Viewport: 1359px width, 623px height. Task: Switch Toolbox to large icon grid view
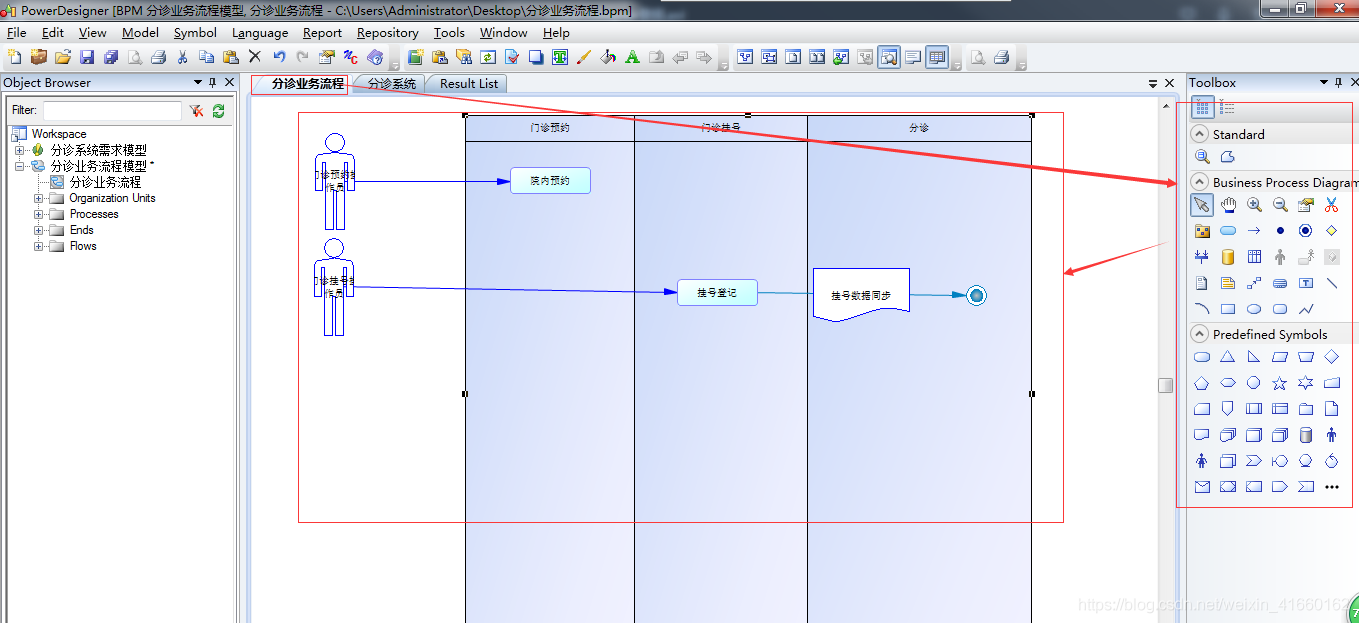pyautogui.click(x=1203, y=107)
